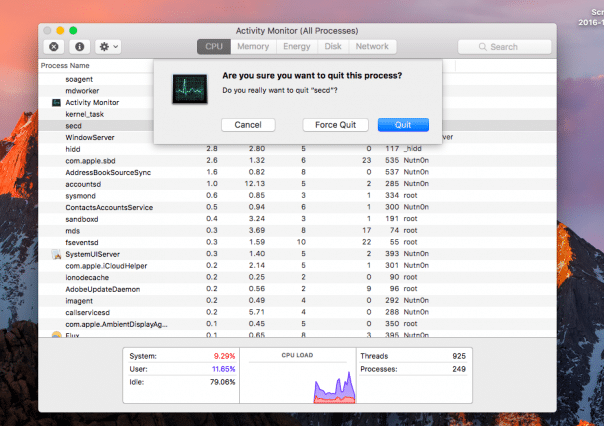
Task: Select the lonodecache process
Action: pyautogui.click(x=87, y=277)
